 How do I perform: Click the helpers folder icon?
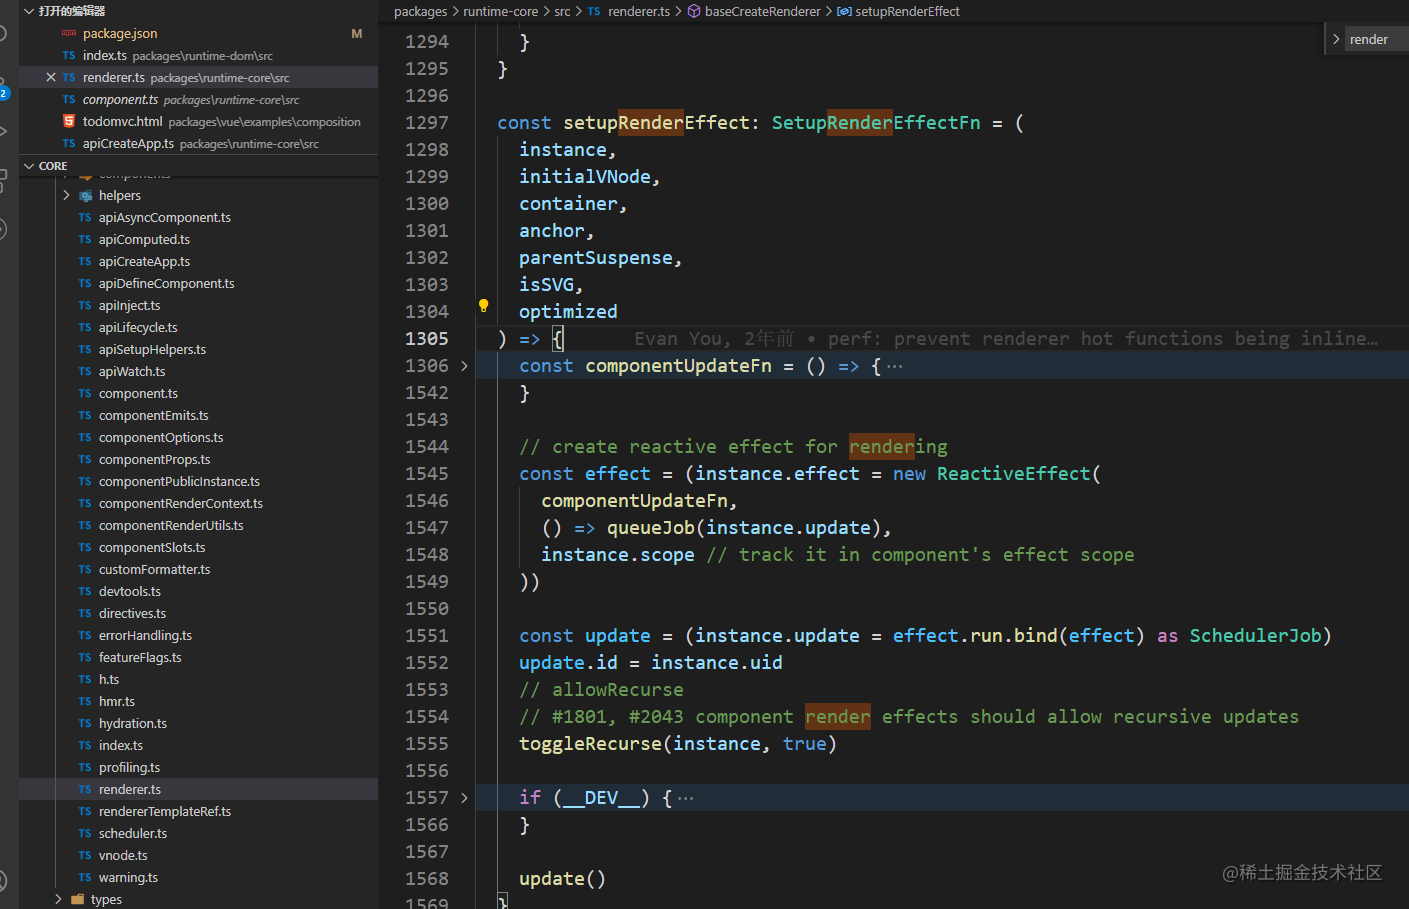click(x=86, y=196)
